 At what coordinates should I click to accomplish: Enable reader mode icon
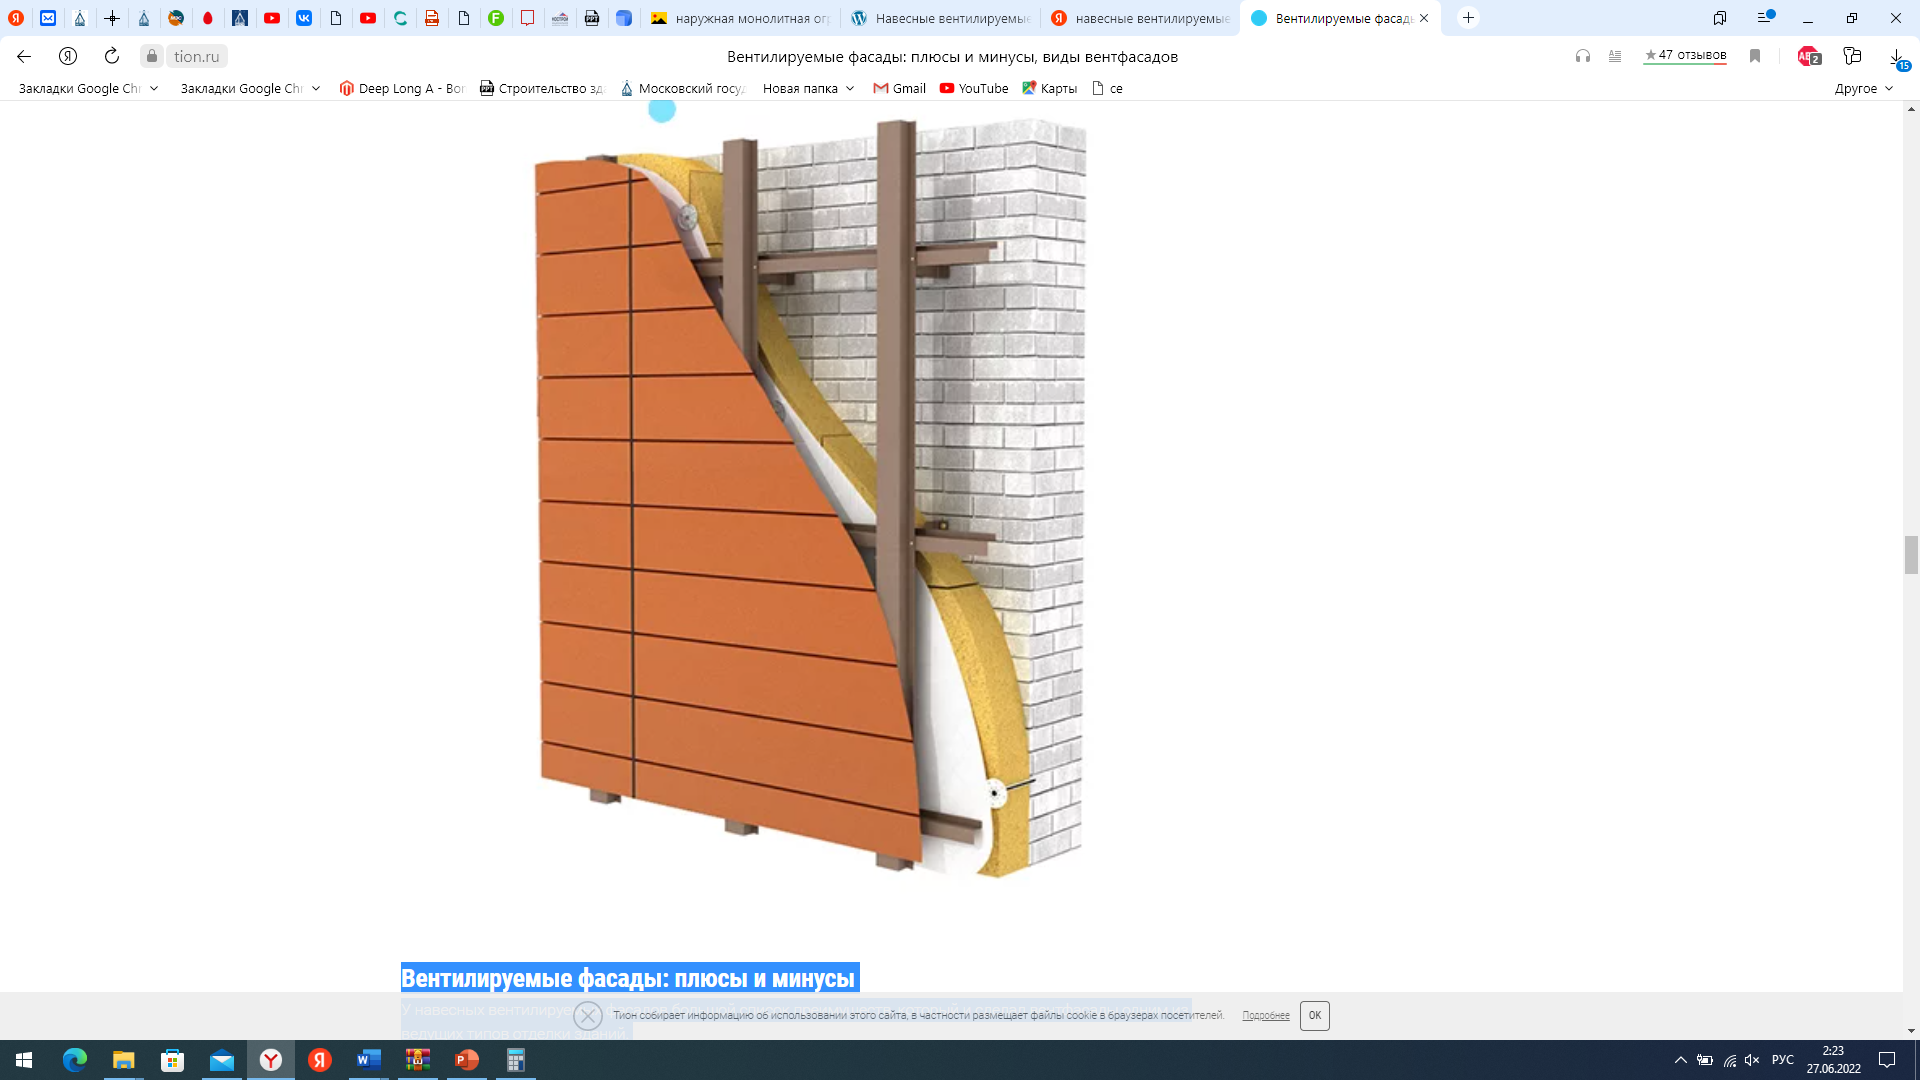(1615, 56)
